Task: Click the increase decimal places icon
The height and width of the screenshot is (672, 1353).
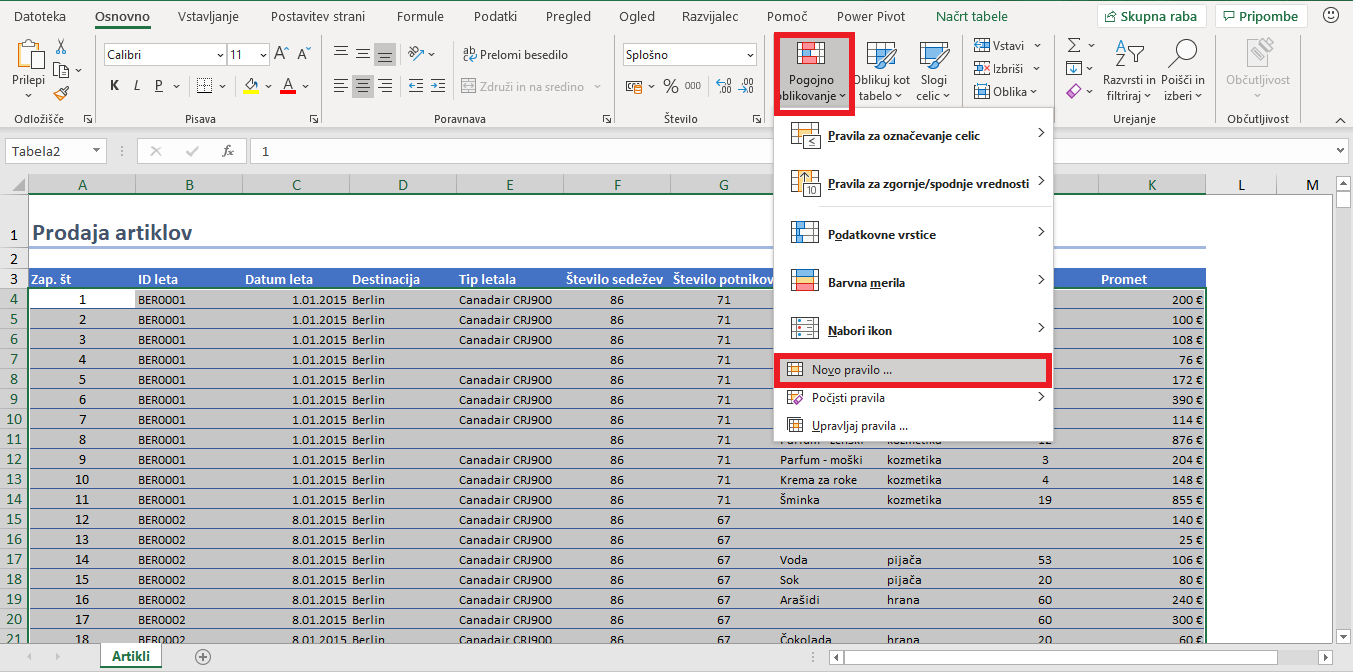Action: pos(723,86)
